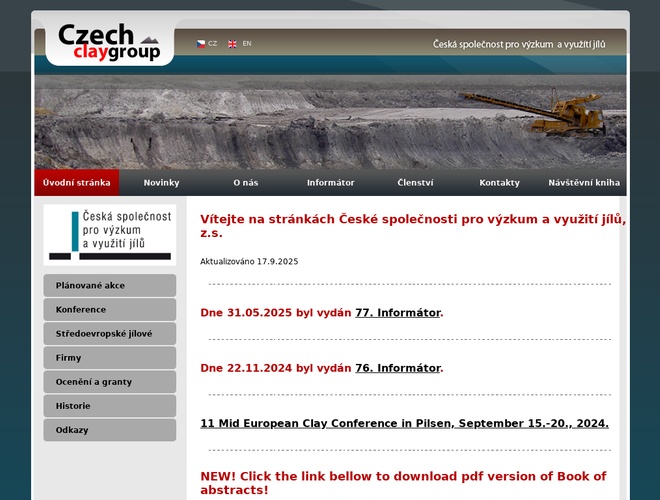
Task: Switch language to English via UK flag
Action: click(x=233, y=44)
